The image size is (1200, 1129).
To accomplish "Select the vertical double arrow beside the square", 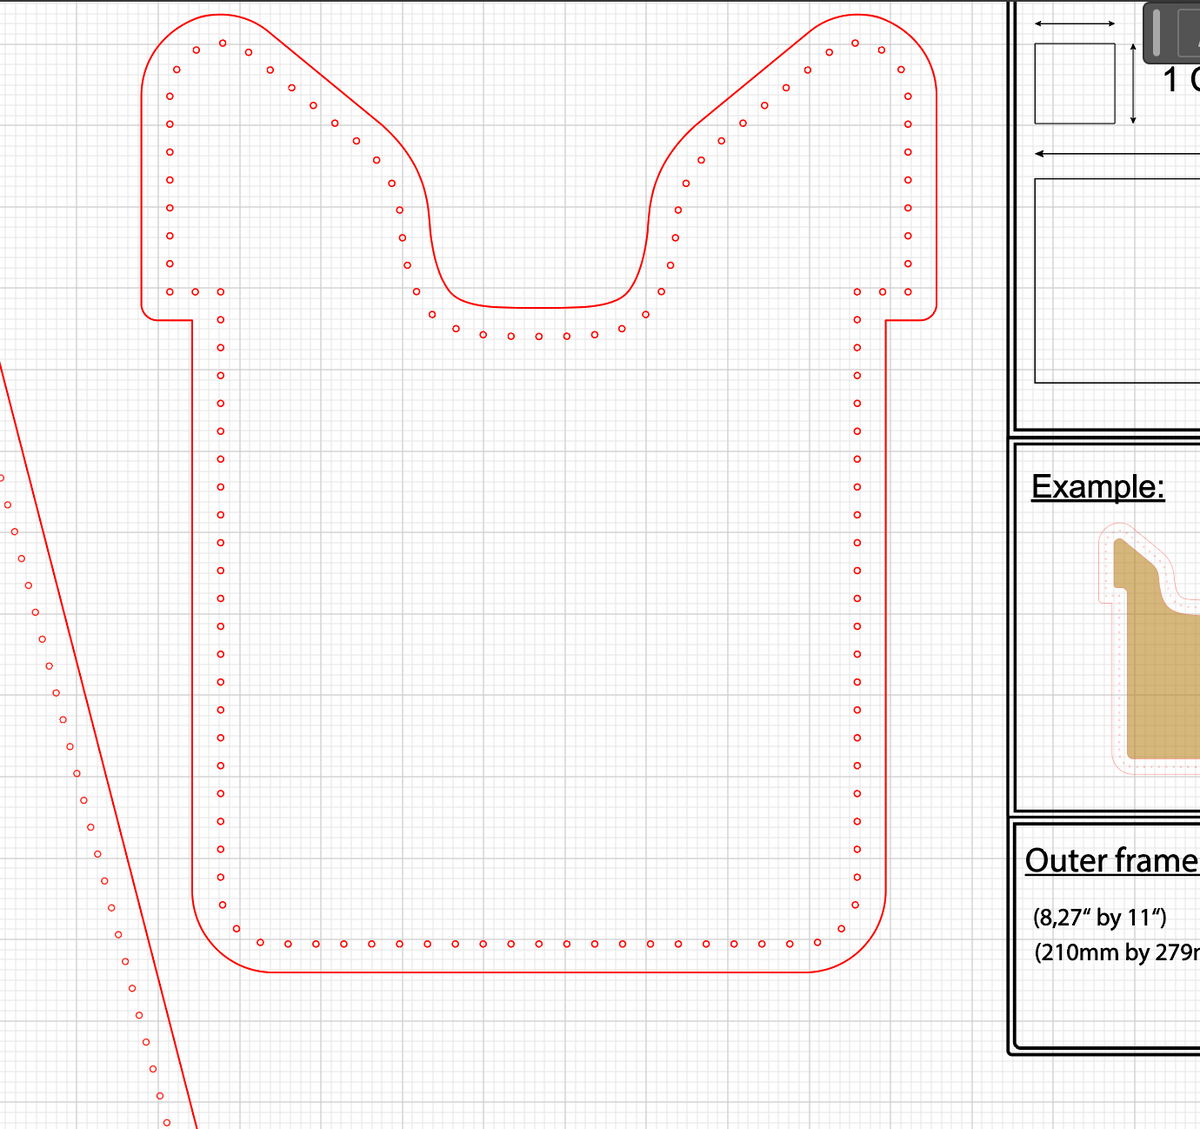I will [1133, 83].
